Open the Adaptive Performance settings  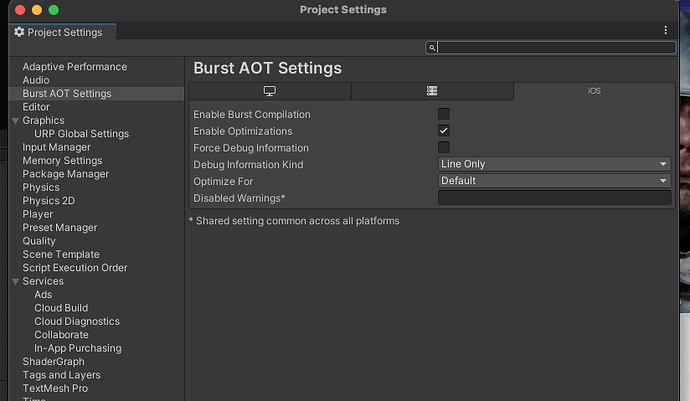[x=75, y=67]
